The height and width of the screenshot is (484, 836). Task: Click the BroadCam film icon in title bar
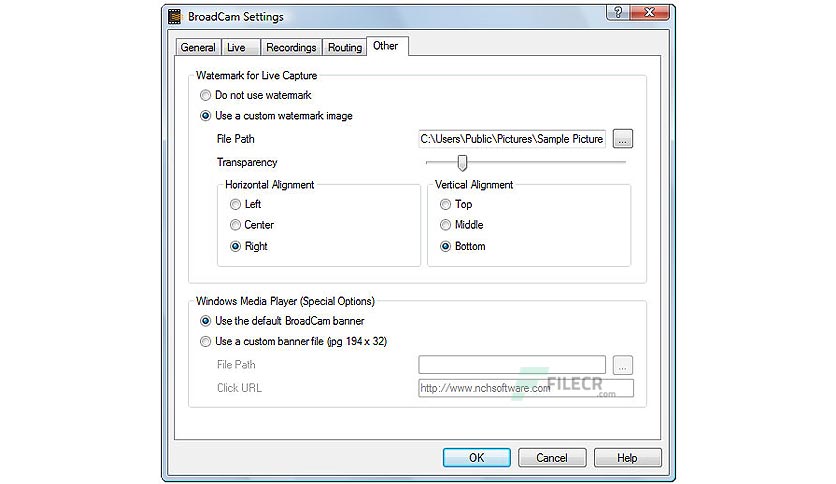174,17
